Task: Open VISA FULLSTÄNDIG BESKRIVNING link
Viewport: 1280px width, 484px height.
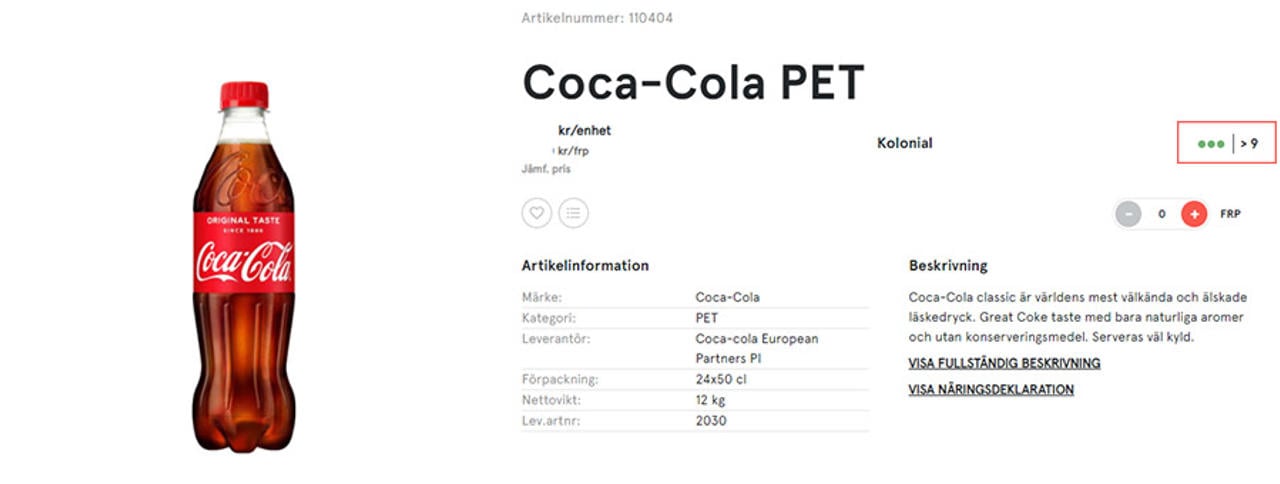Action: 1004,363
